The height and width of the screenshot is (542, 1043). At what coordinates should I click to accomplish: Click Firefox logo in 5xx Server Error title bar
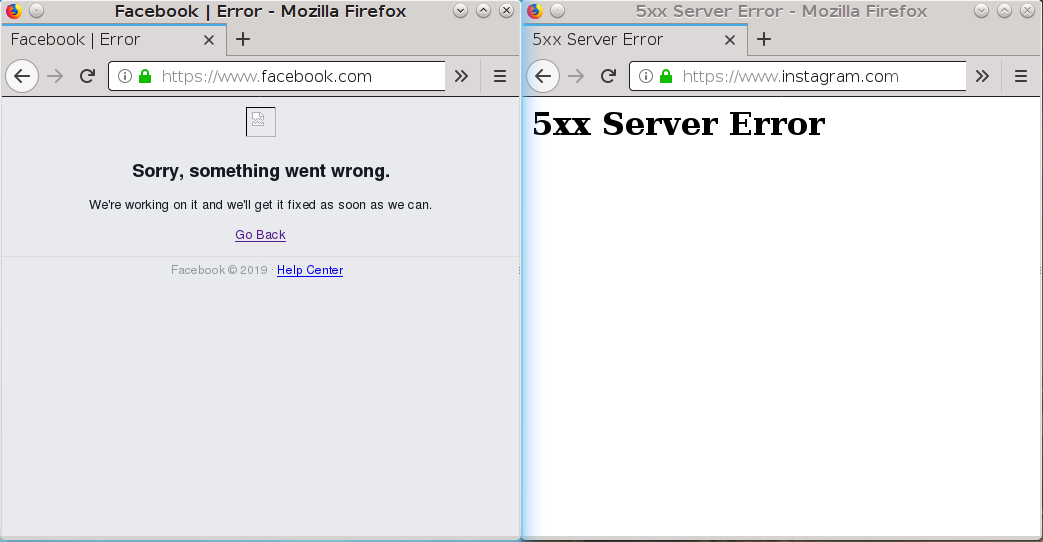coord(535,11)
